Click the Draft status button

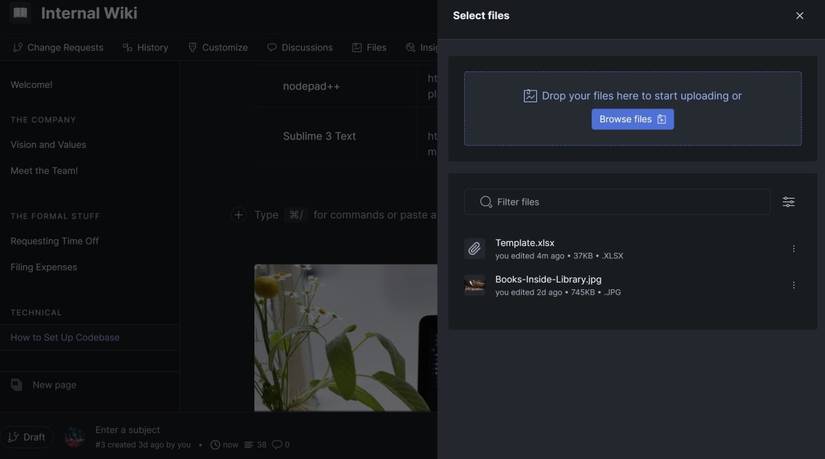point(26,437)
